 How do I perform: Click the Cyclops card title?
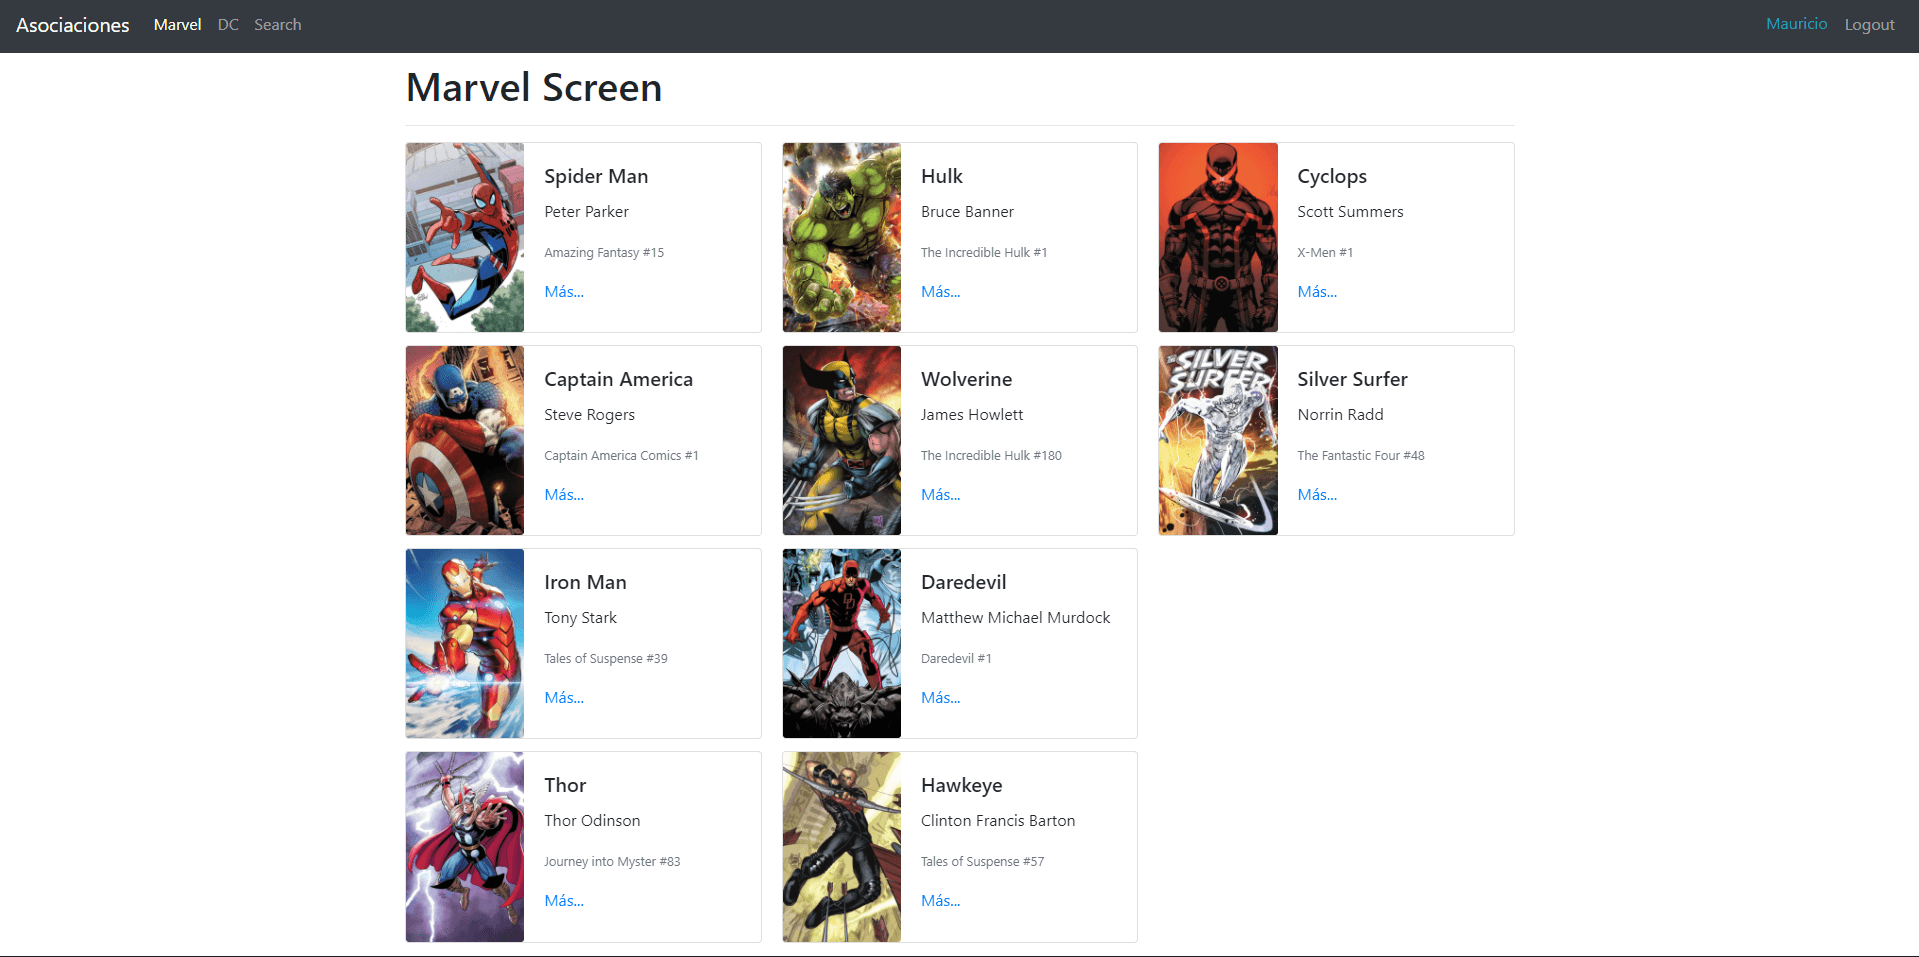1332,177
